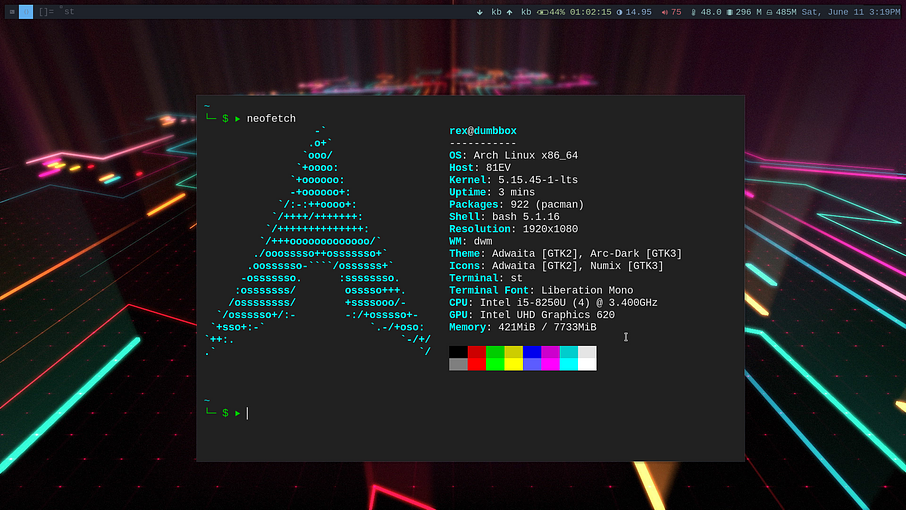Viewport: 906px width, 510px height.
Task: Click the memory chip icon beside 296 M
Action: click(x=730, y=12)
